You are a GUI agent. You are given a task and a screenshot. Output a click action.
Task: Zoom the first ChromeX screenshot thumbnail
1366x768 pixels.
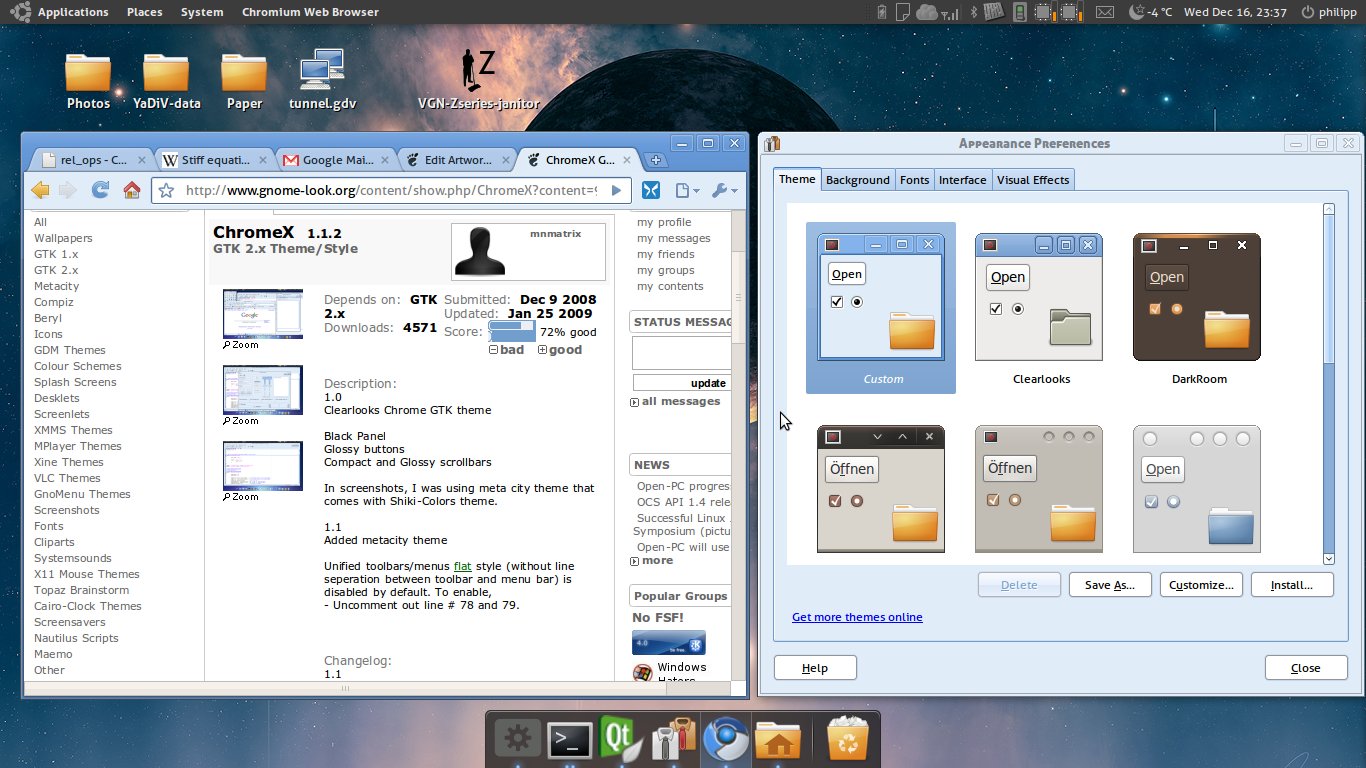(x=263, y=314)
